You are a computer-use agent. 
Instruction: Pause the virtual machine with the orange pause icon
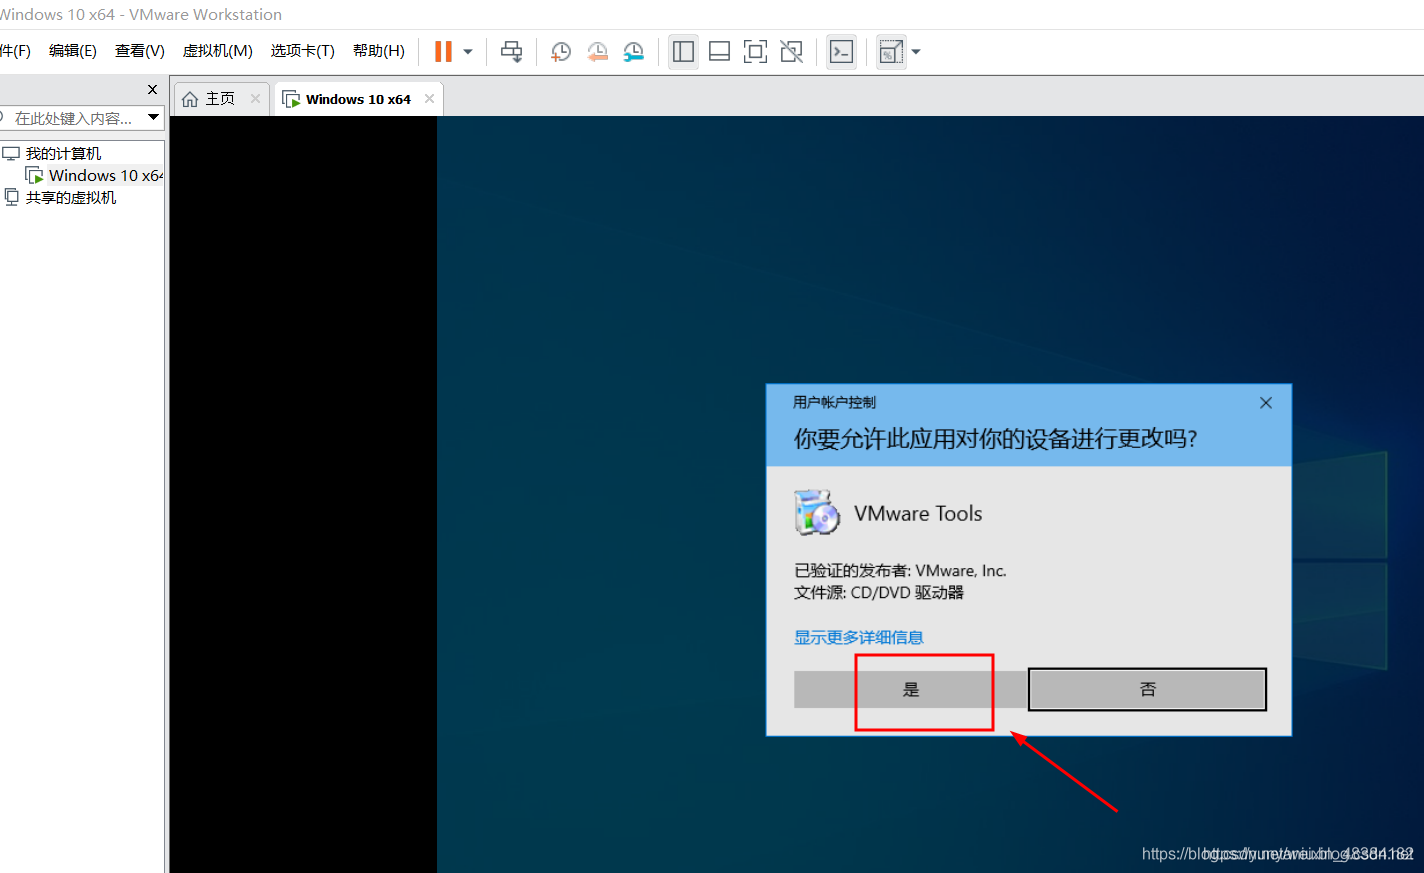point(443,52)
